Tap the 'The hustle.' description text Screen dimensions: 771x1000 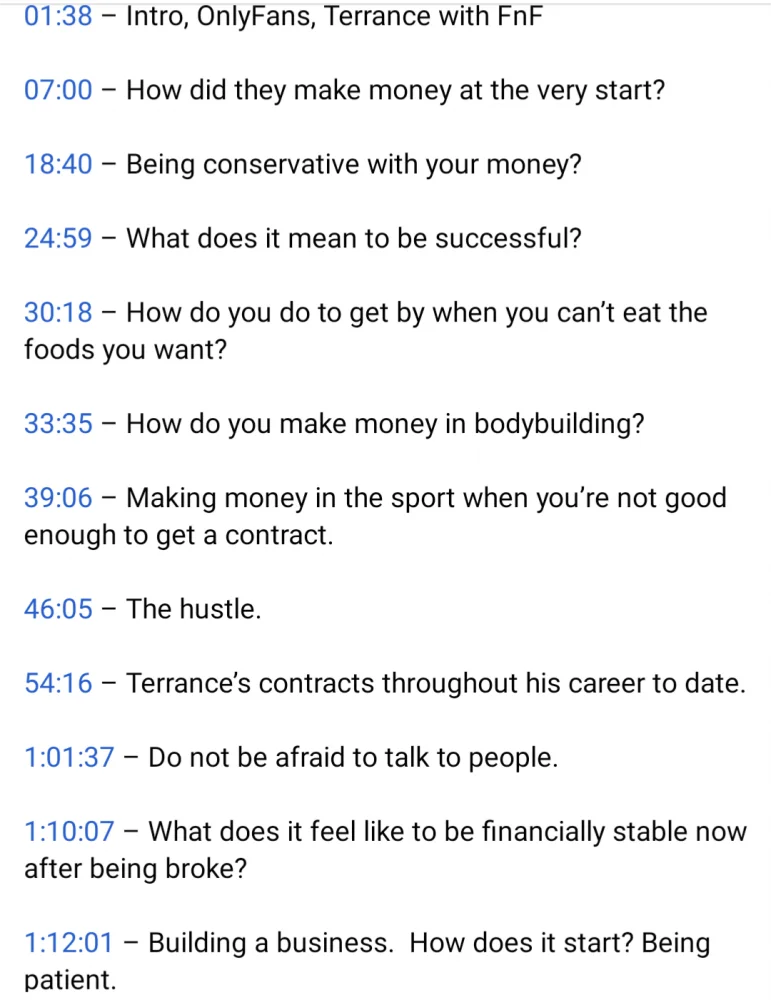coord(194,609)
